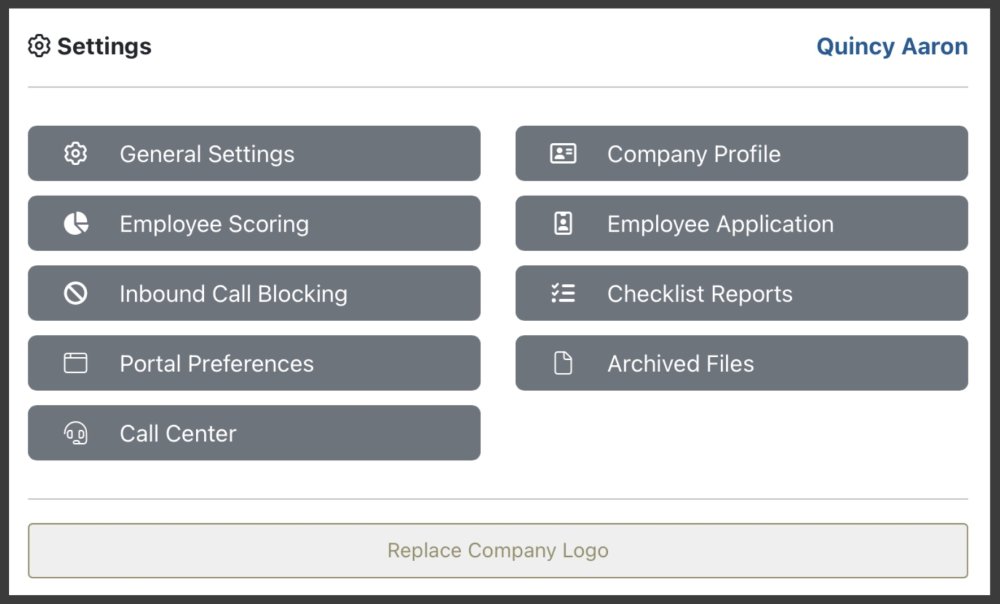
Task: Click the gear icon on General Settings
Action: 76,154
